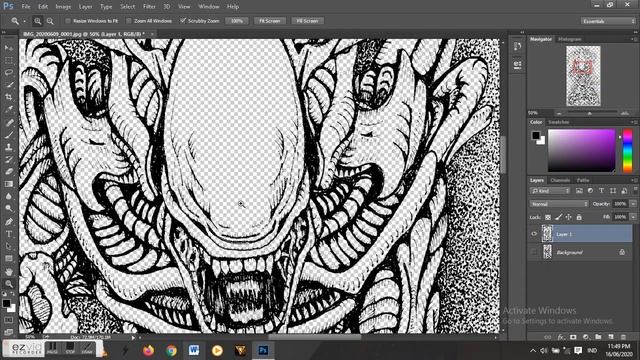Viewport: 640px width, 360px height.
Task: Click the Fill Screen button
Action: pos(307,21)
